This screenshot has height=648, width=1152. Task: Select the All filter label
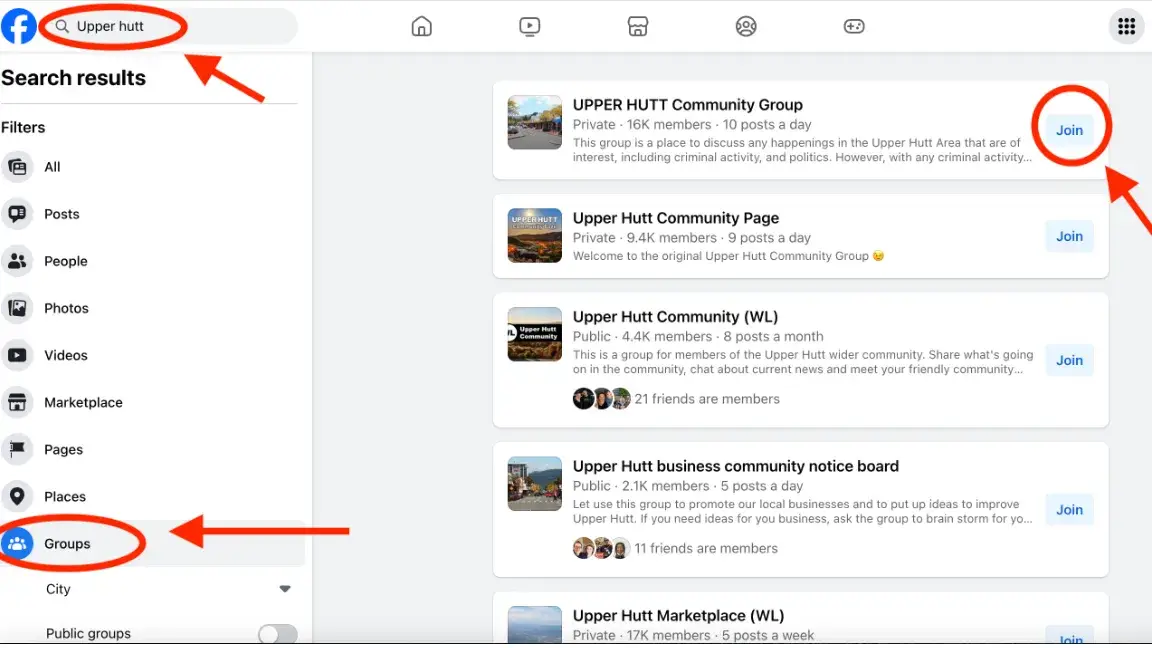52,167
